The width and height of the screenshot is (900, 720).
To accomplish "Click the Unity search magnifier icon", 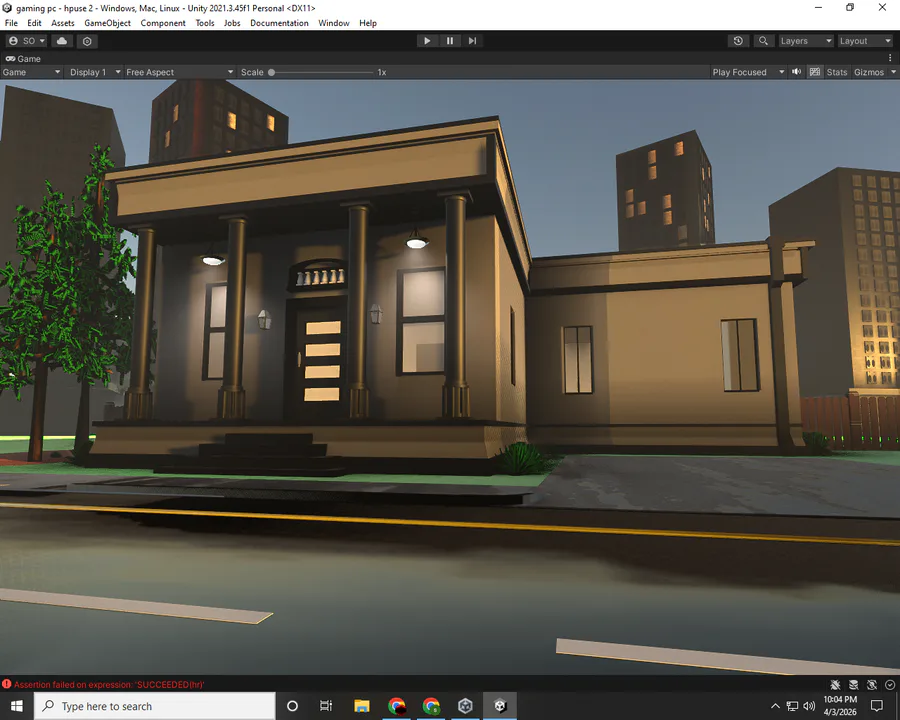I will (x=763, y=41).
